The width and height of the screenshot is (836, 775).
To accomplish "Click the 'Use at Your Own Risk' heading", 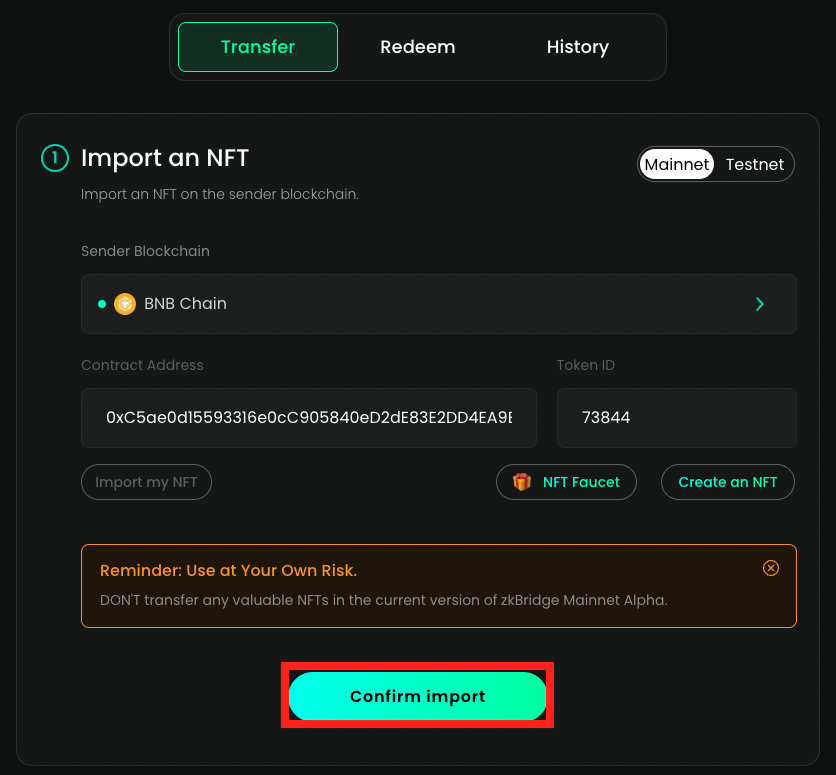I will (228, 571).
